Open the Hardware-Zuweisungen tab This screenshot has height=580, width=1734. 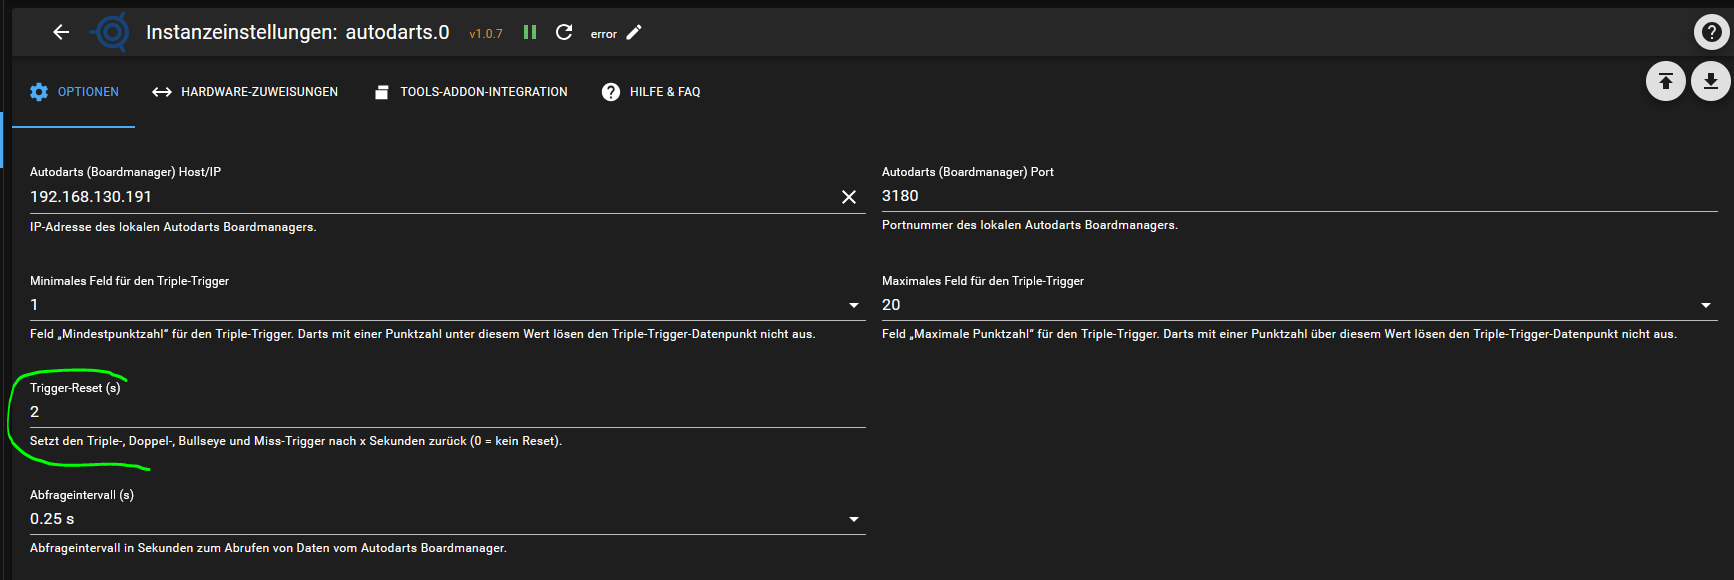(x=245, y=92)
